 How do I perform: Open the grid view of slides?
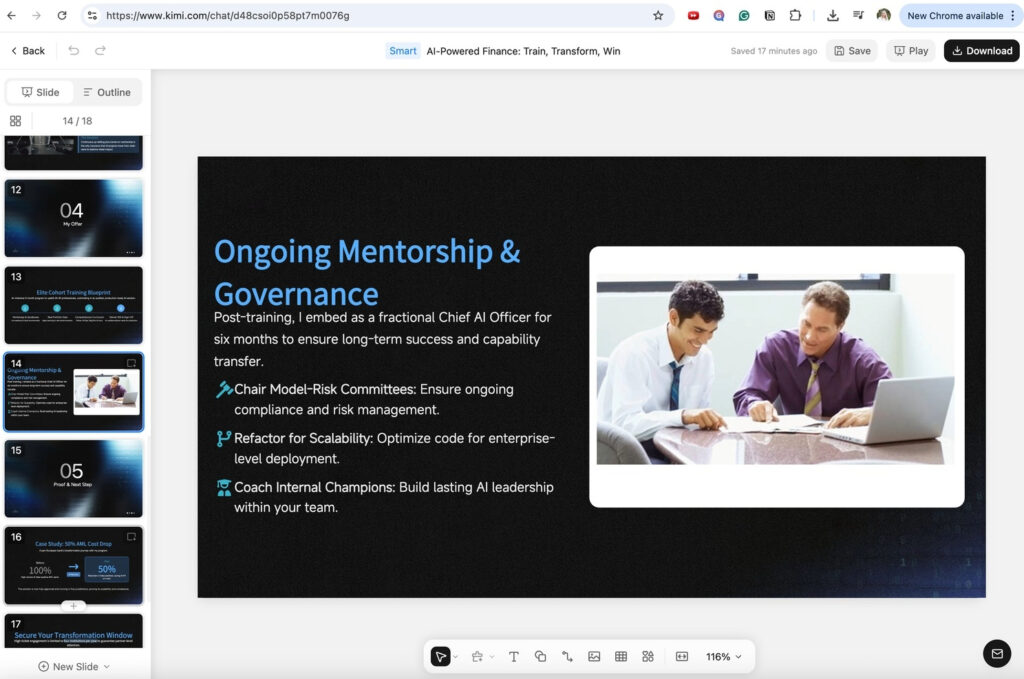(x=16, y=120)
